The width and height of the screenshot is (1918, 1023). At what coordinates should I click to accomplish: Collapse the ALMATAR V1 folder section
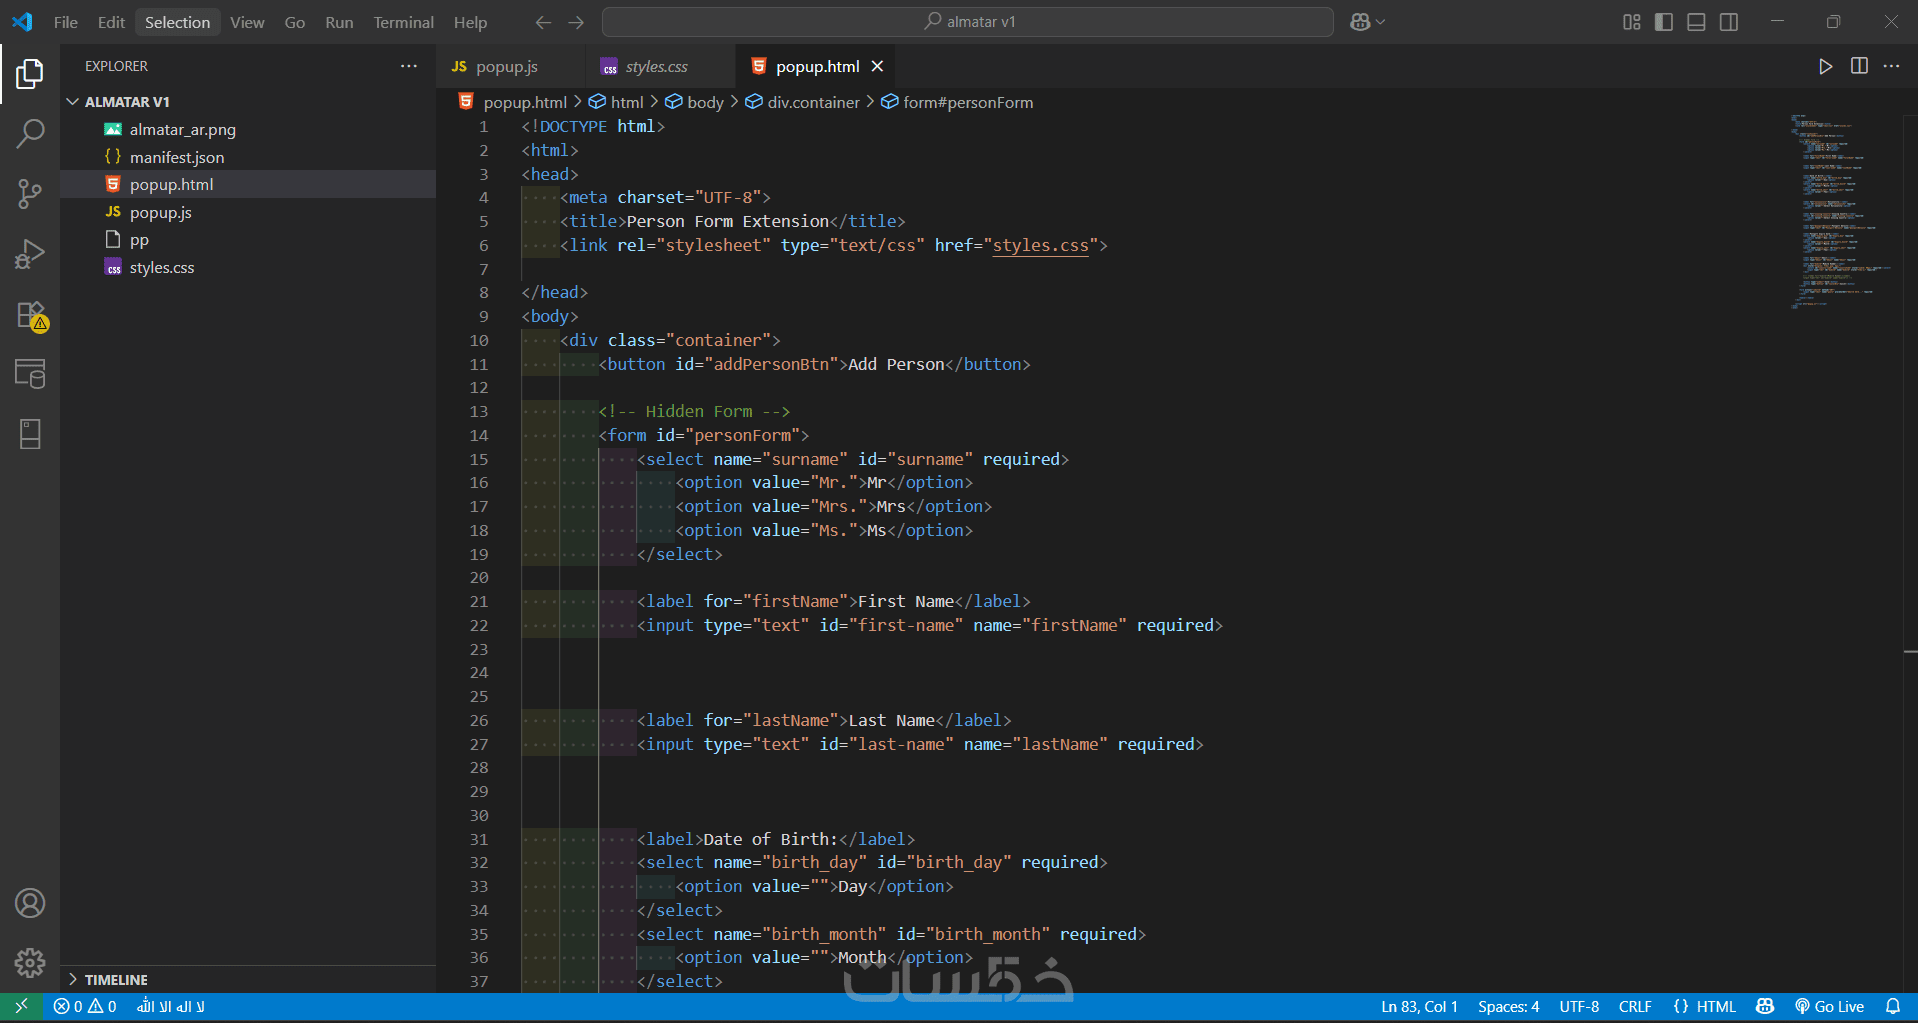(x=73, y=102)
